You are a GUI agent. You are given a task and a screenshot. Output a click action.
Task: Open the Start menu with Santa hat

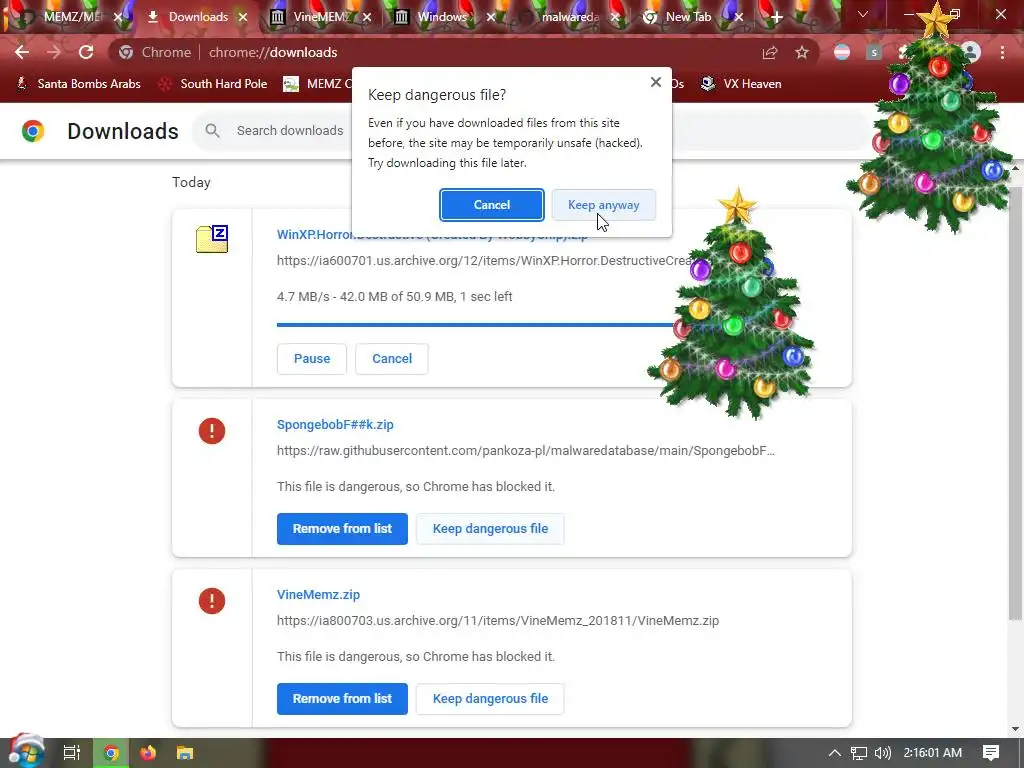click(25, 752)
